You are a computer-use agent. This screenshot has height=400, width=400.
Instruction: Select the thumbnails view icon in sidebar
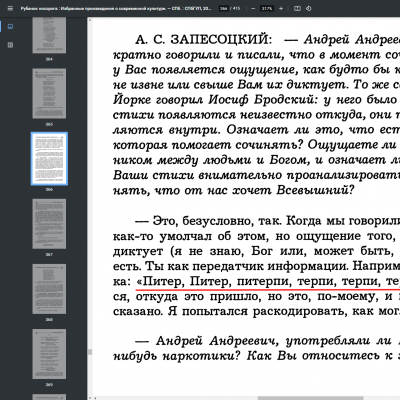10,27
